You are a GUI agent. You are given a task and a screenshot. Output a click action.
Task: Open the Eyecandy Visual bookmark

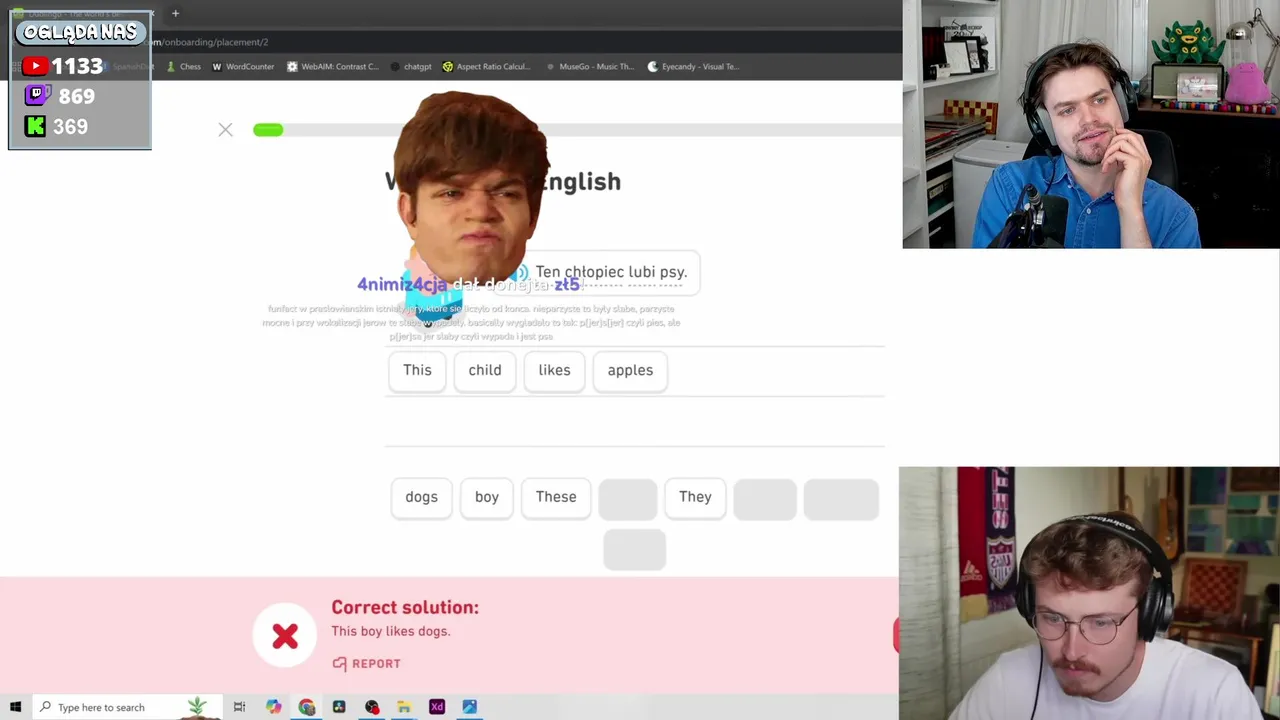click(693, 67)
